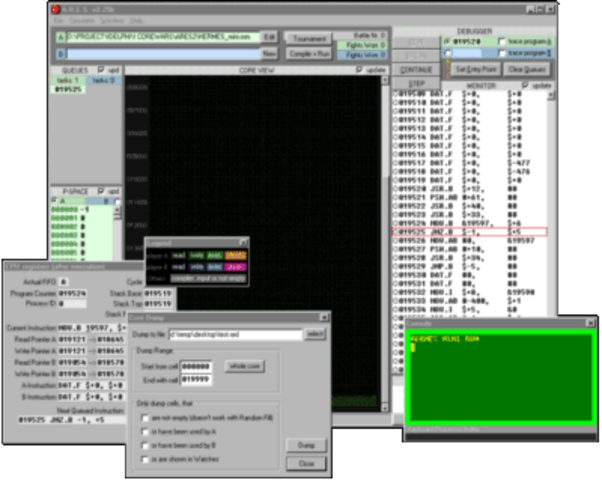602x480 pixels.
Task: Click the empty program B path field
Action: pyautogui.click(x=163, y=54)
